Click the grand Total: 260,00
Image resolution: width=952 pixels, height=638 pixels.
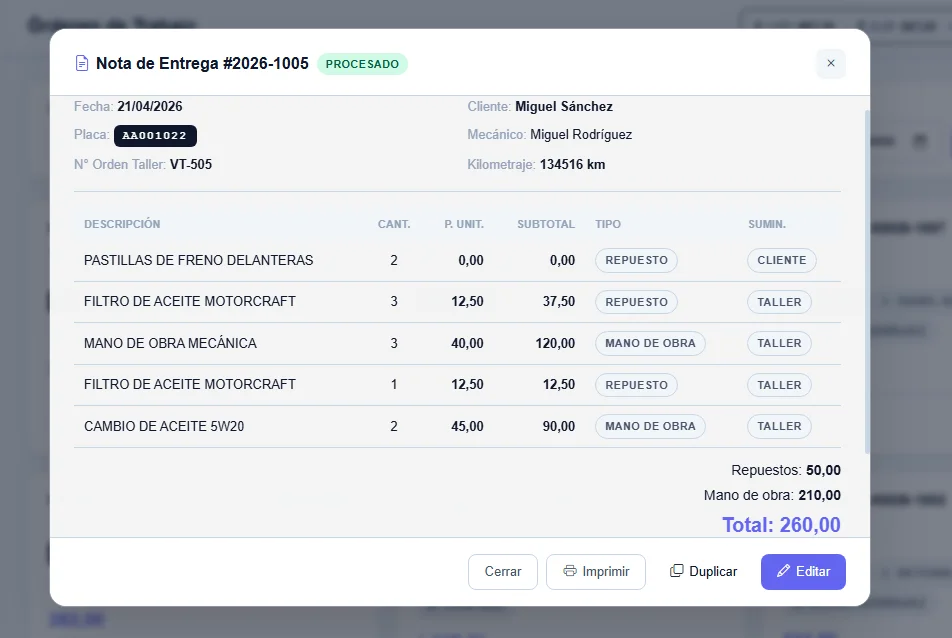781,524
